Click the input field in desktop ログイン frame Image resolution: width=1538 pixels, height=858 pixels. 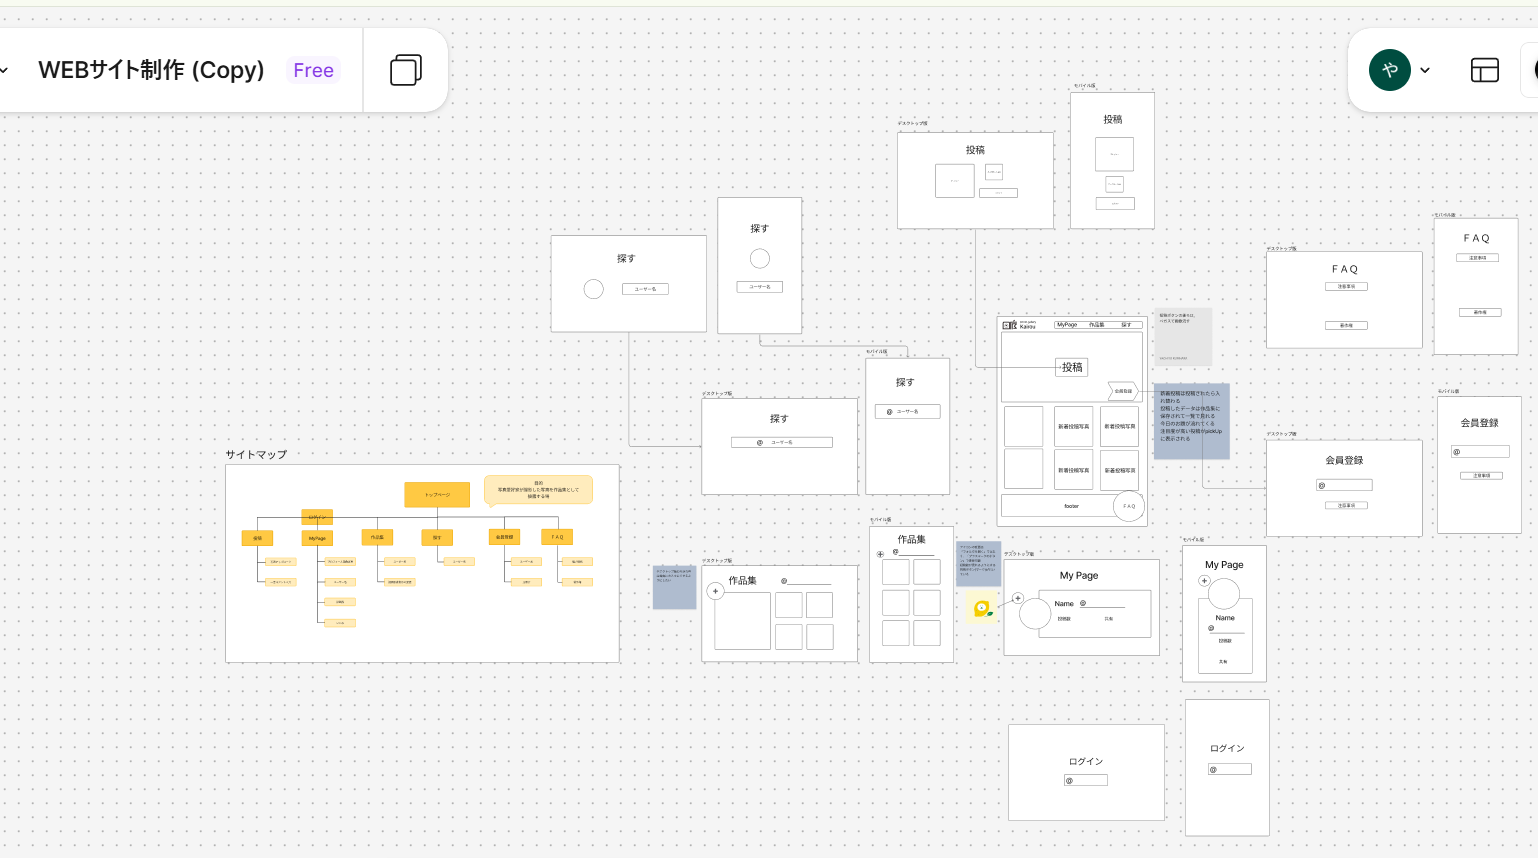click(1086, 781)
